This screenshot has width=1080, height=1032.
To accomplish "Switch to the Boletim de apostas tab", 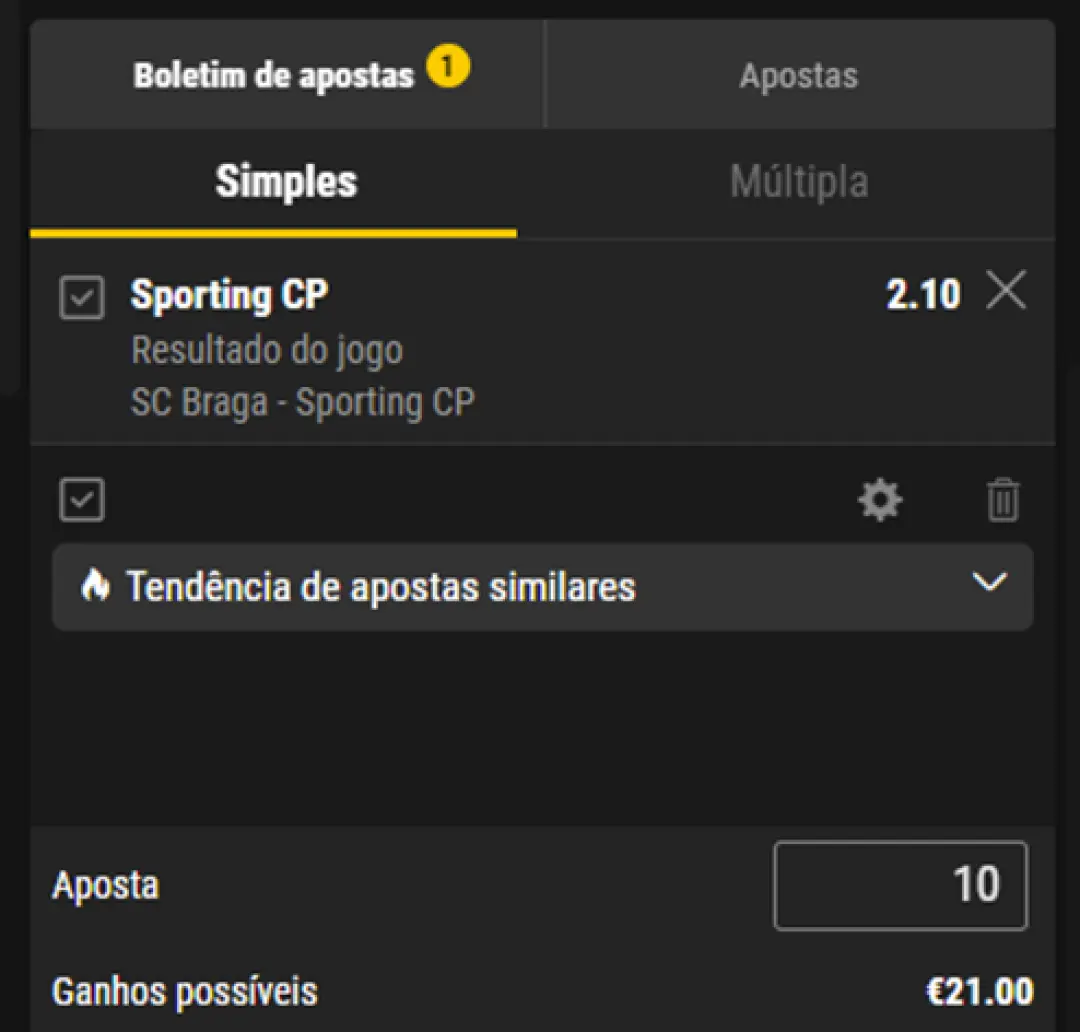I will point(274,75).
